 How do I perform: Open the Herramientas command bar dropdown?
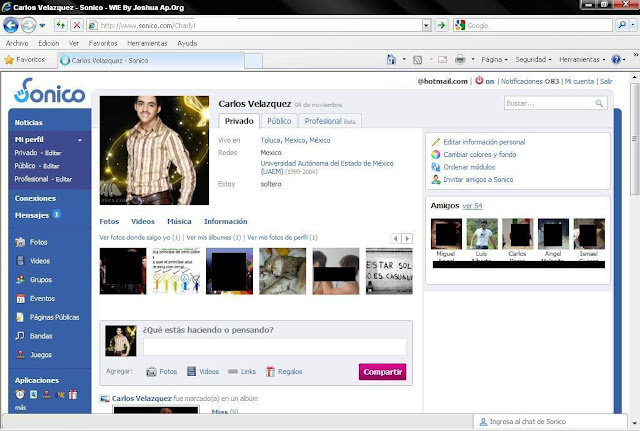click(582, 60)
